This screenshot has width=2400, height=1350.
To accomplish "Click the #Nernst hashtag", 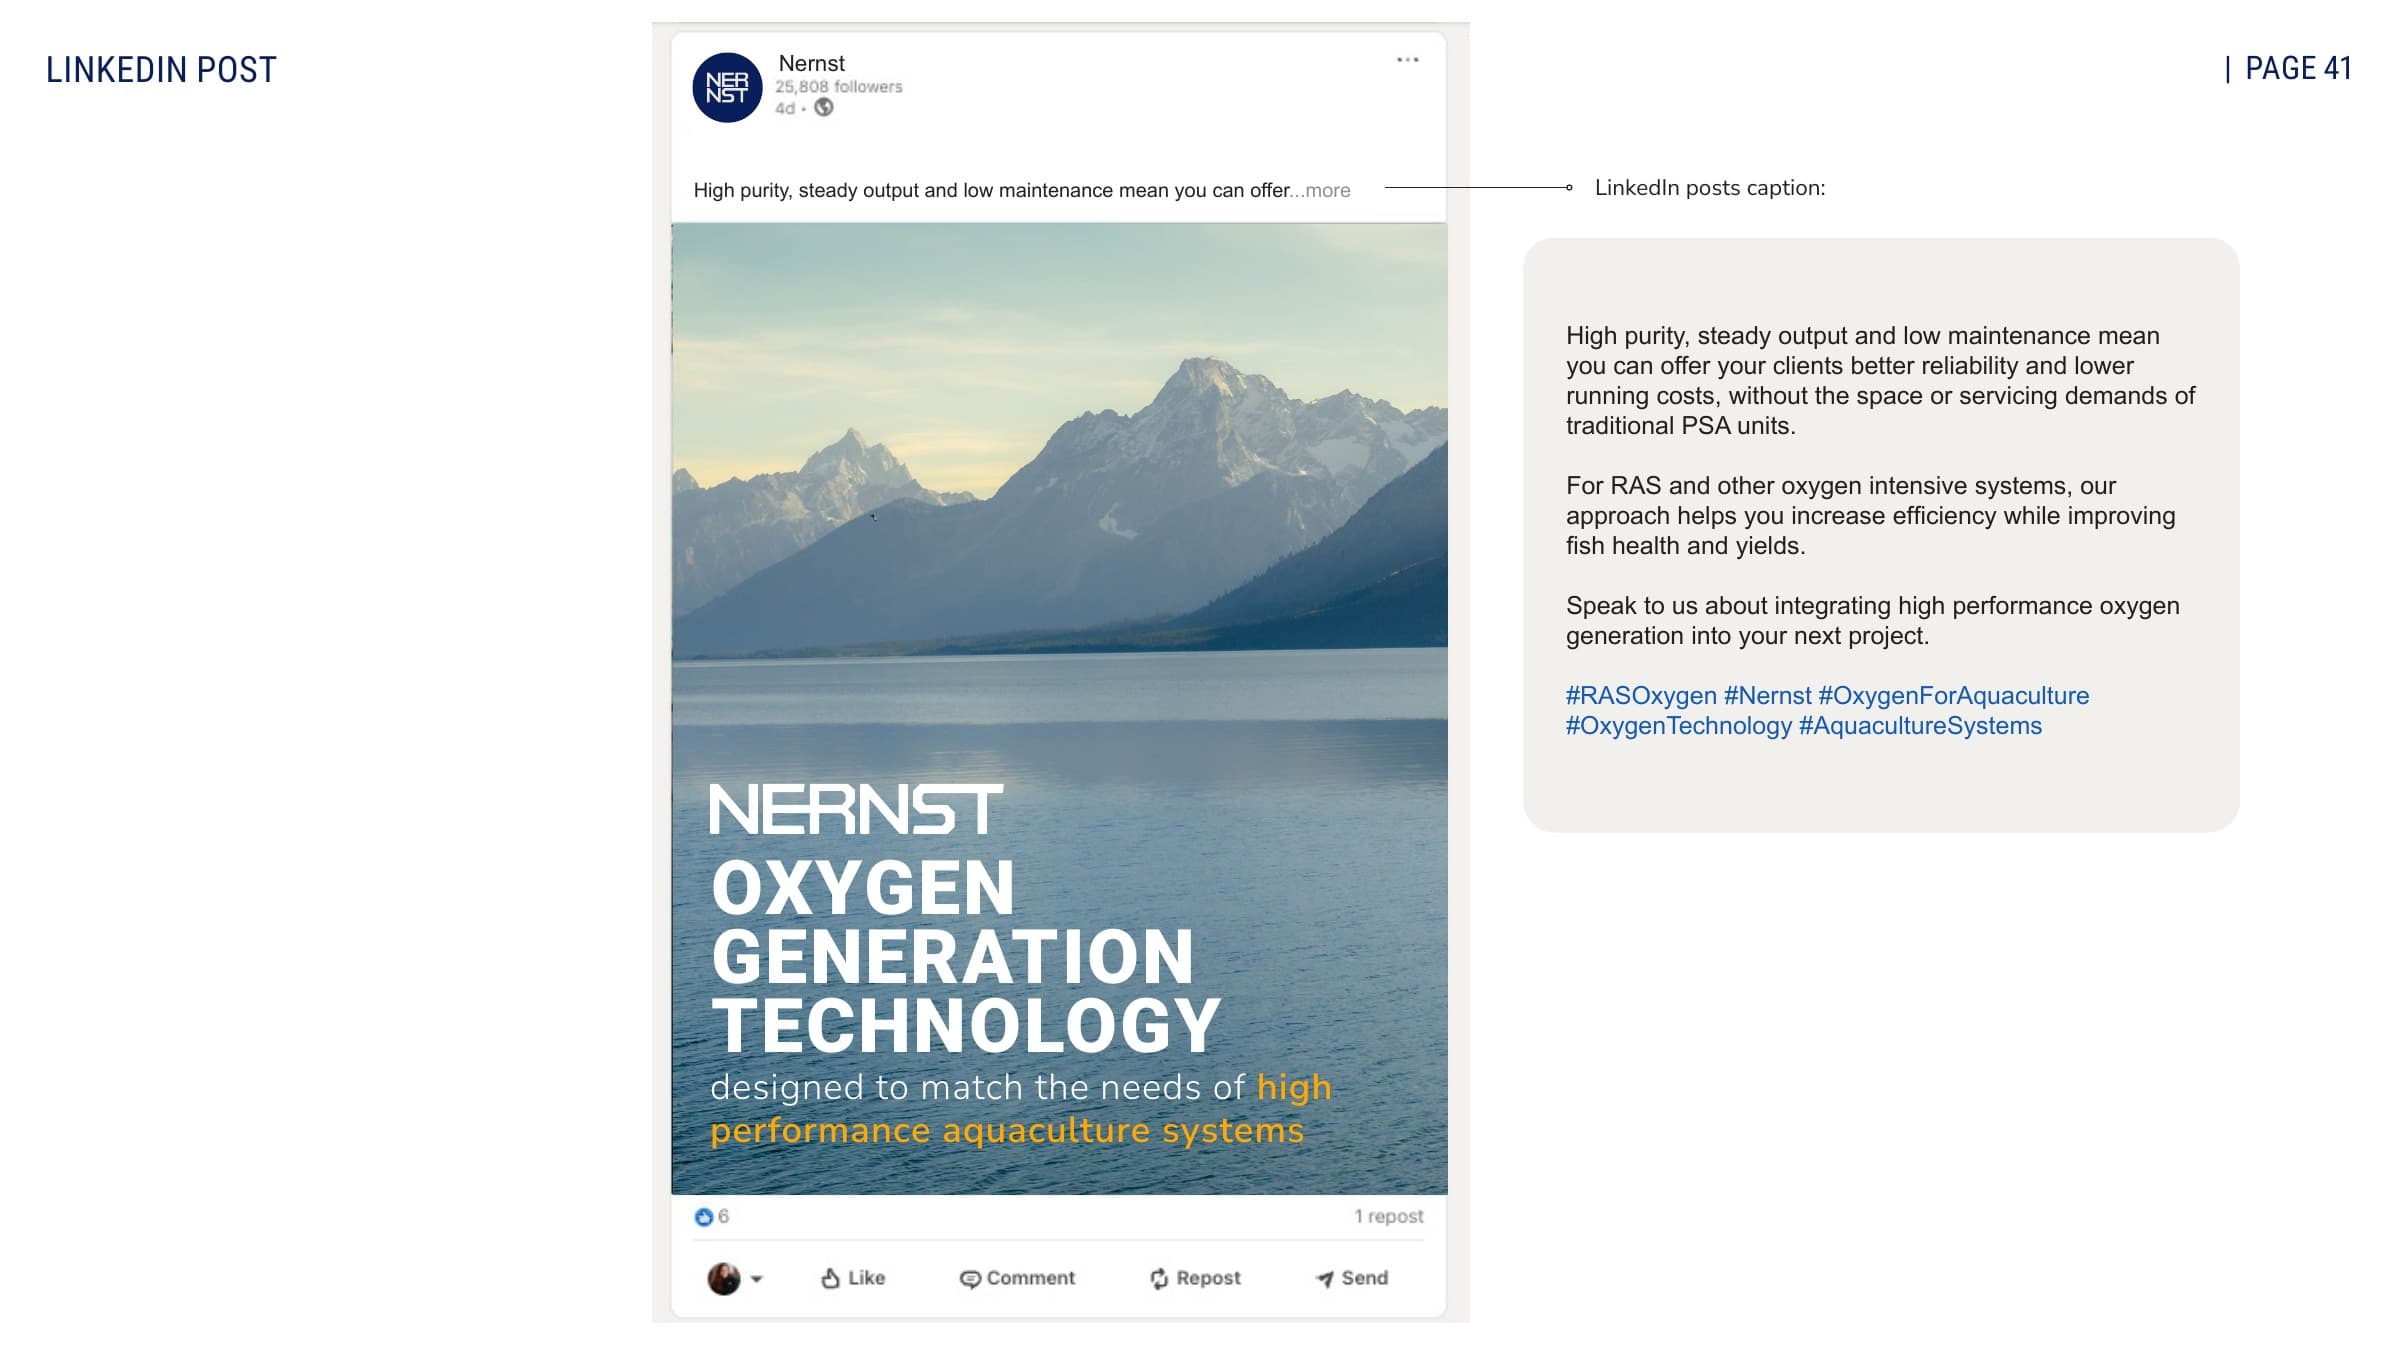I will pyautogui.click(x=1767, y=696).
